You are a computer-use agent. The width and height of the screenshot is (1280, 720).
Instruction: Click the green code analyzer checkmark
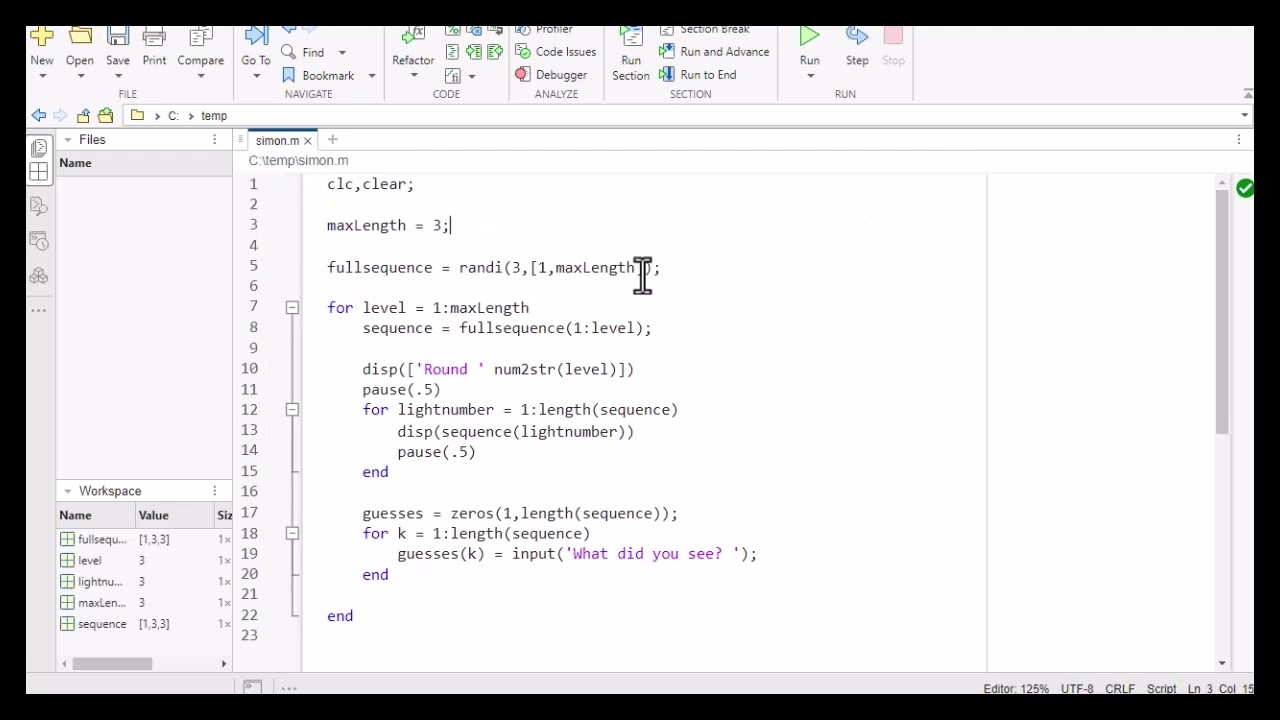(x=1245, y=188)
